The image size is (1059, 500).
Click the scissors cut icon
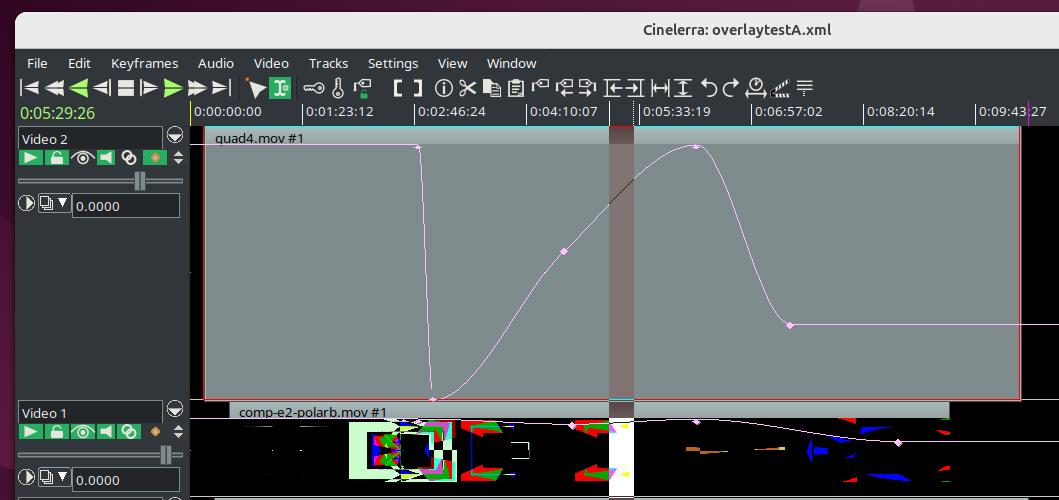pyautogui.click(x=467, y=88)
